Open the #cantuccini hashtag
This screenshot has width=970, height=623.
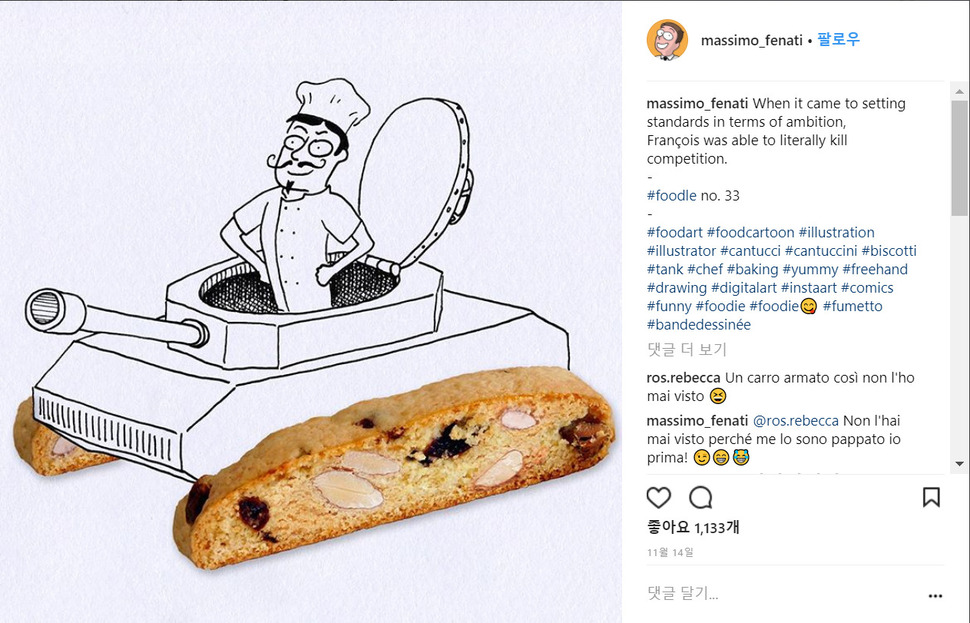[821, 251]
